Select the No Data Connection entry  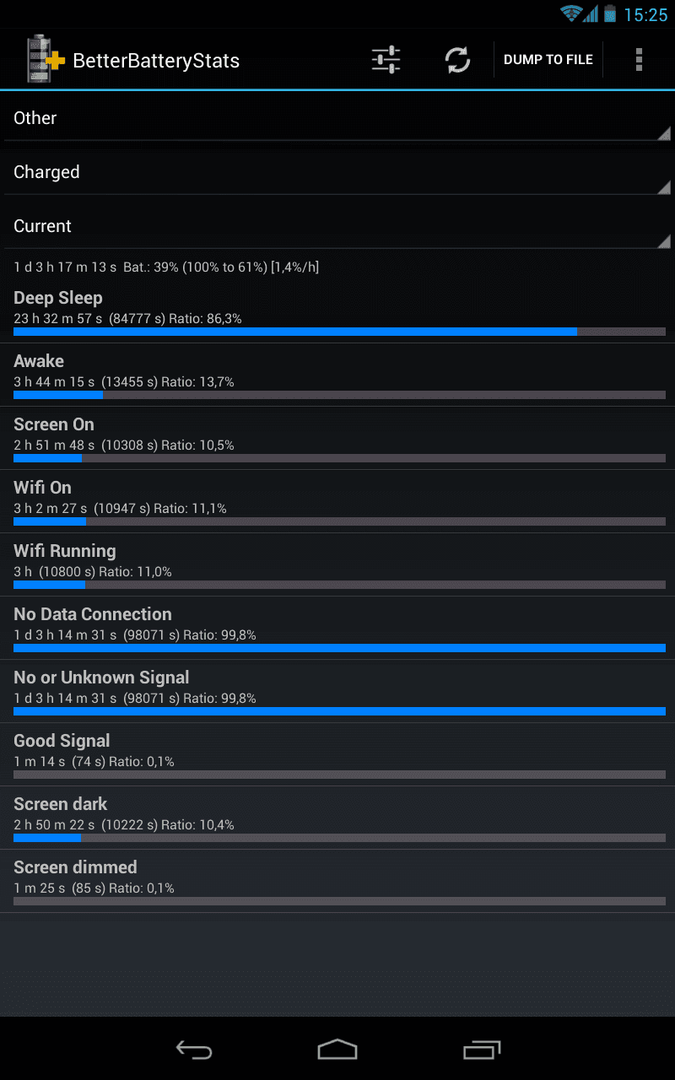[338, 628]
